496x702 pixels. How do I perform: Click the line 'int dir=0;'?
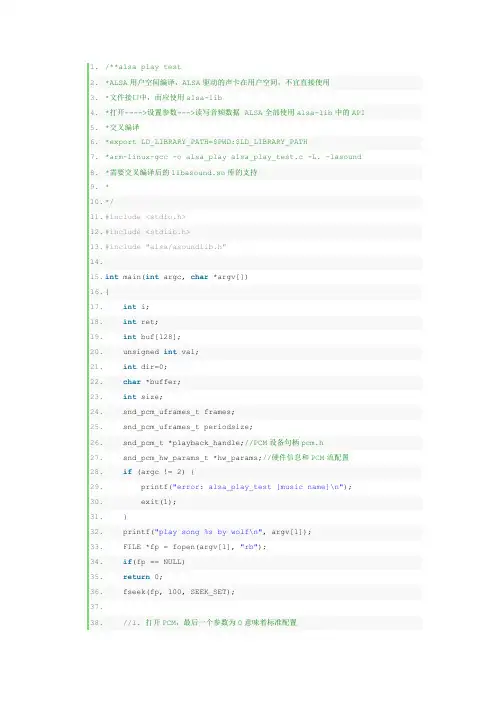(145, 367)
